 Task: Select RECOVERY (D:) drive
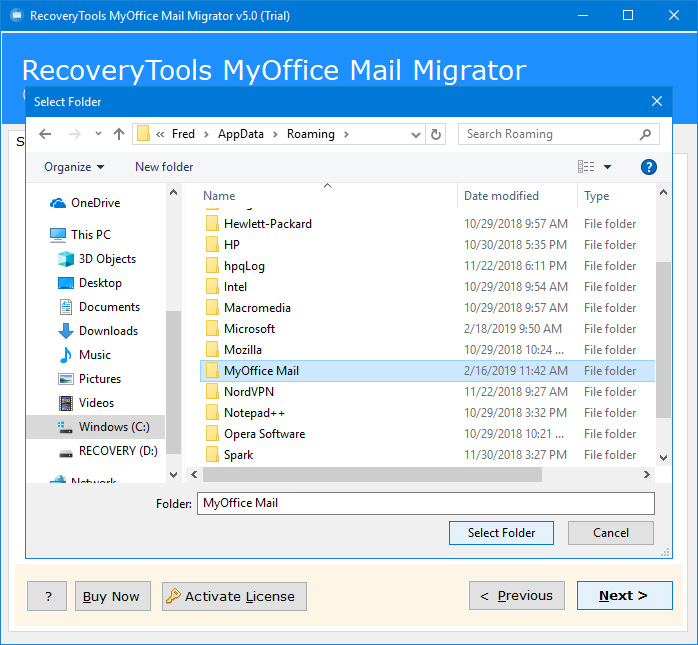108,451
